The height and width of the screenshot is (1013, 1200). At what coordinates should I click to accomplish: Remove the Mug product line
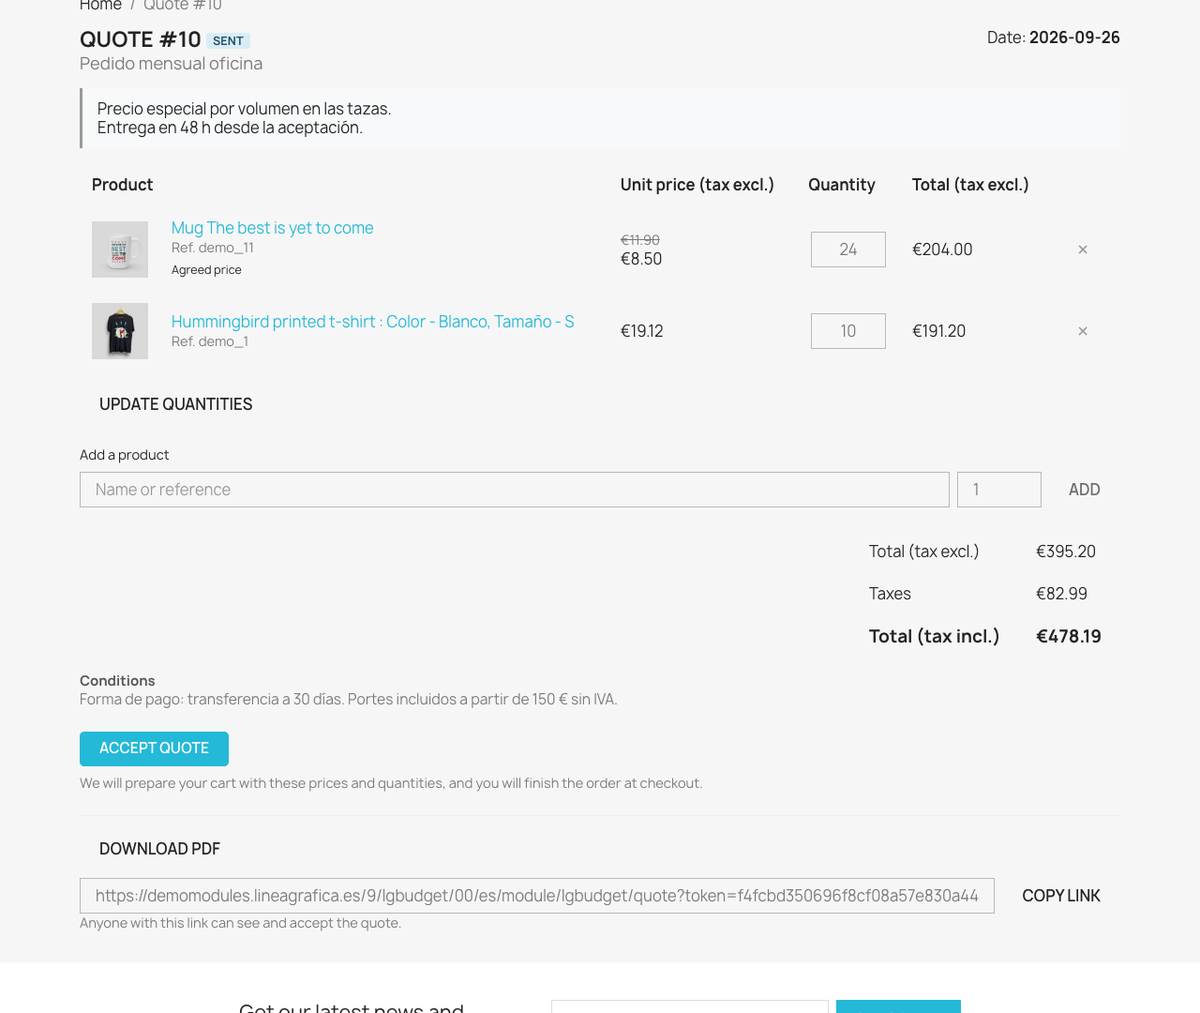pos(1082,250)
